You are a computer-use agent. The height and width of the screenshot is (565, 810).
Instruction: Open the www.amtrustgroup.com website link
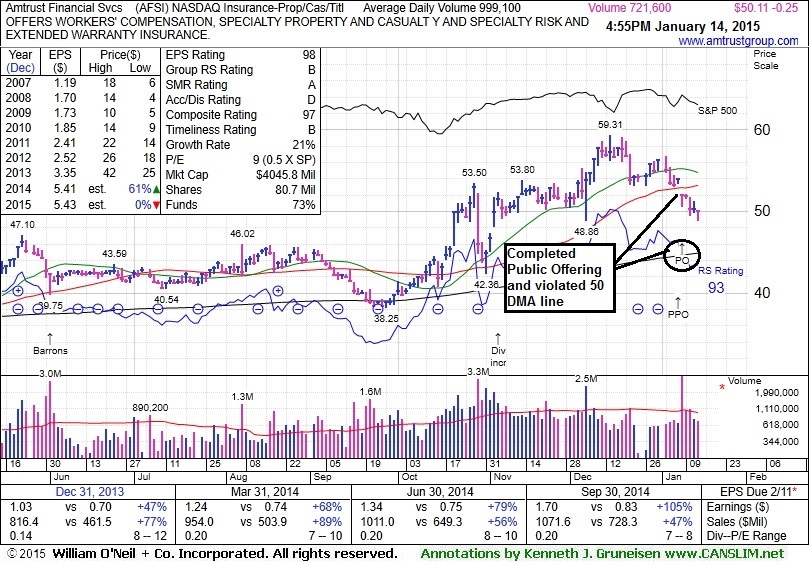(x=738, y=41)
